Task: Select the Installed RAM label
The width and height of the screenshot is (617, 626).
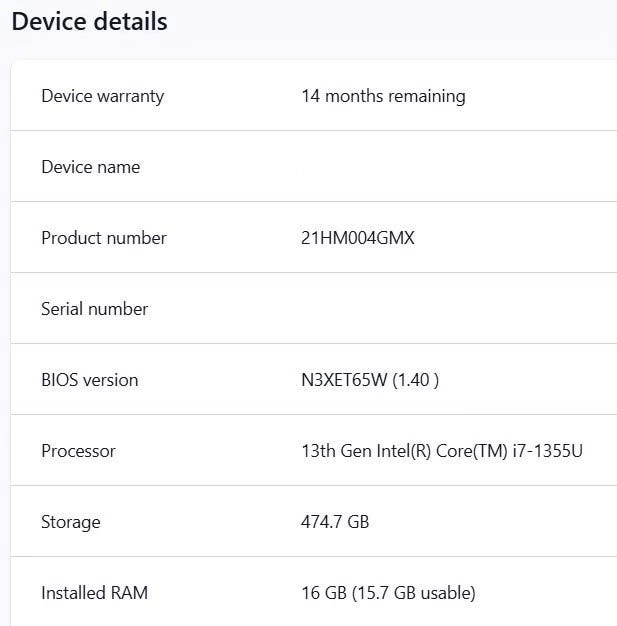Action: (x=95, y=593)
